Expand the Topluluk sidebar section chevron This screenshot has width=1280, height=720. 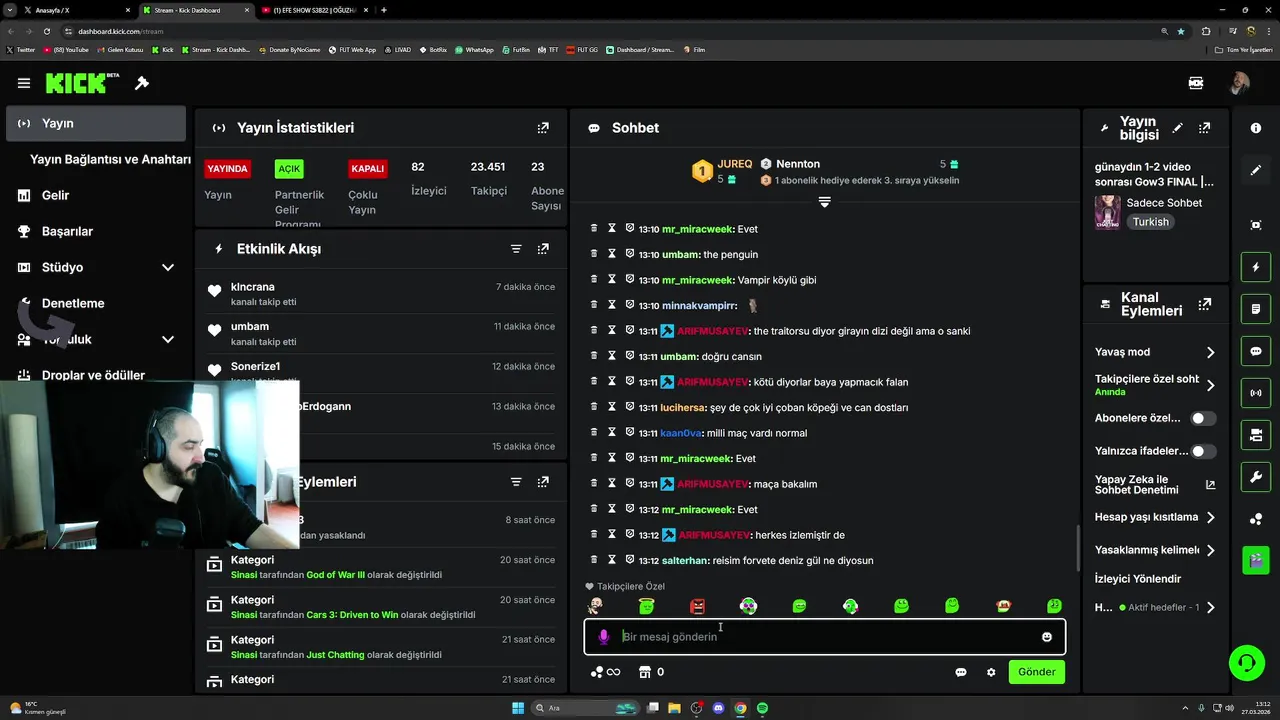point(167,339)
